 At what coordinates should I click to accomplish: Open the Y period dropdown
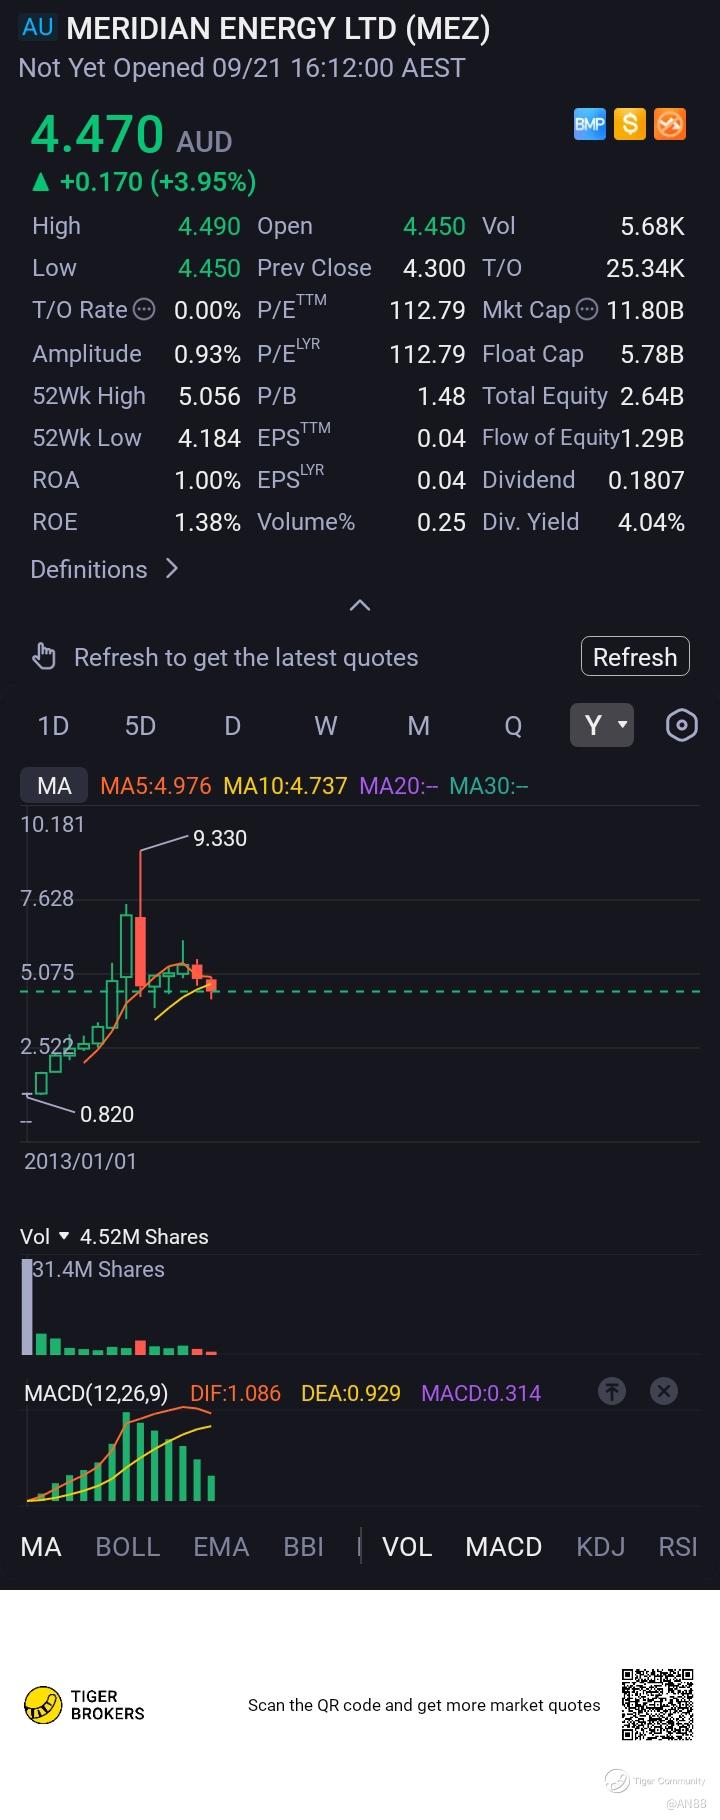click(602, 725)
